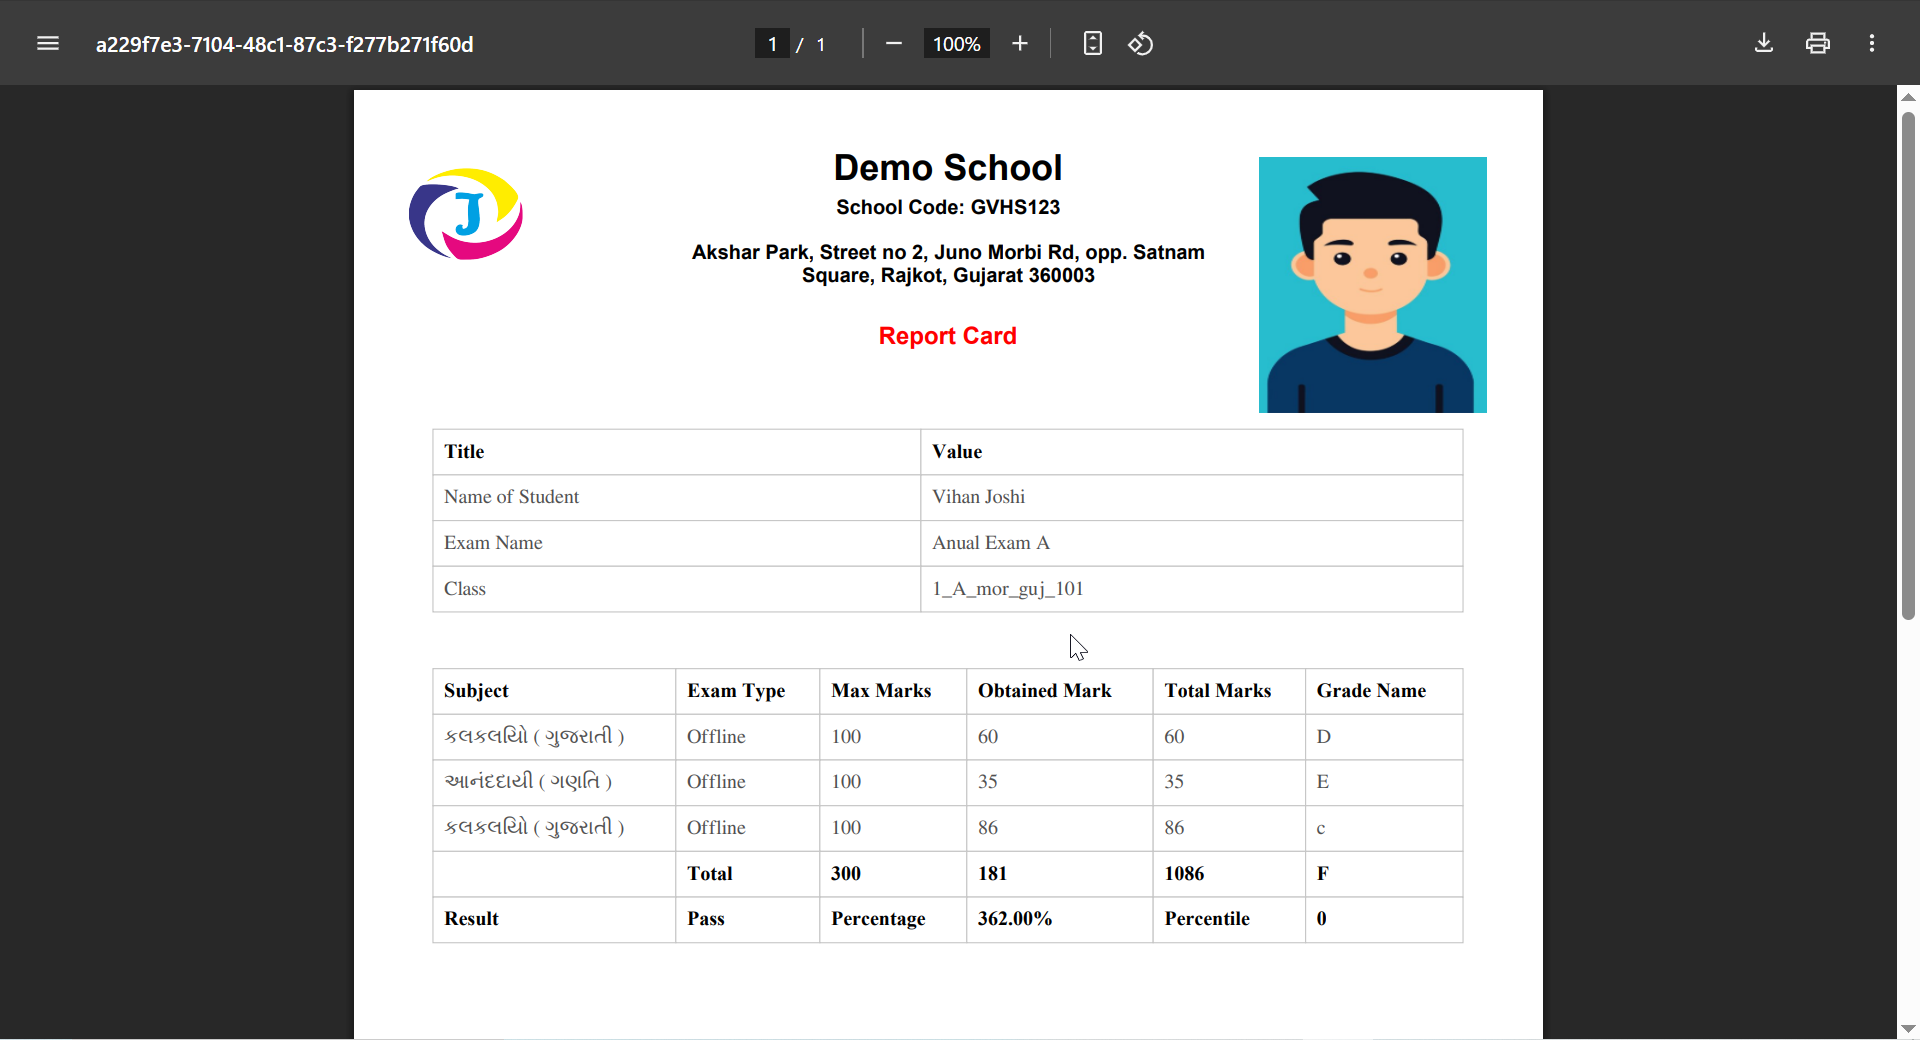
Task: Click the scroll down arrow
Action: tap(1908, 1028)
